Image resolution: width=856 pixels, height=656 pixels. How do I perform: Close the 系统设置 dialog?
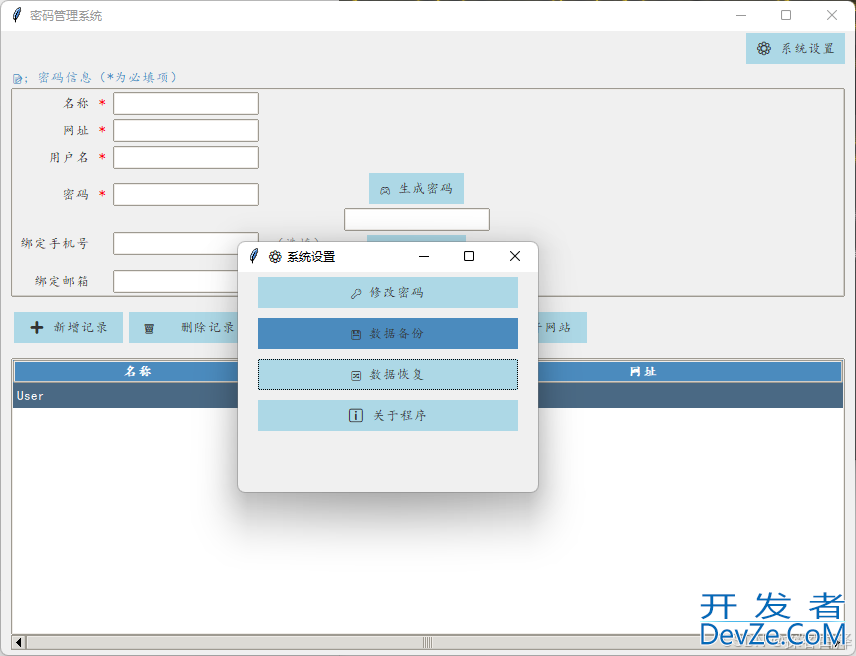515,256
